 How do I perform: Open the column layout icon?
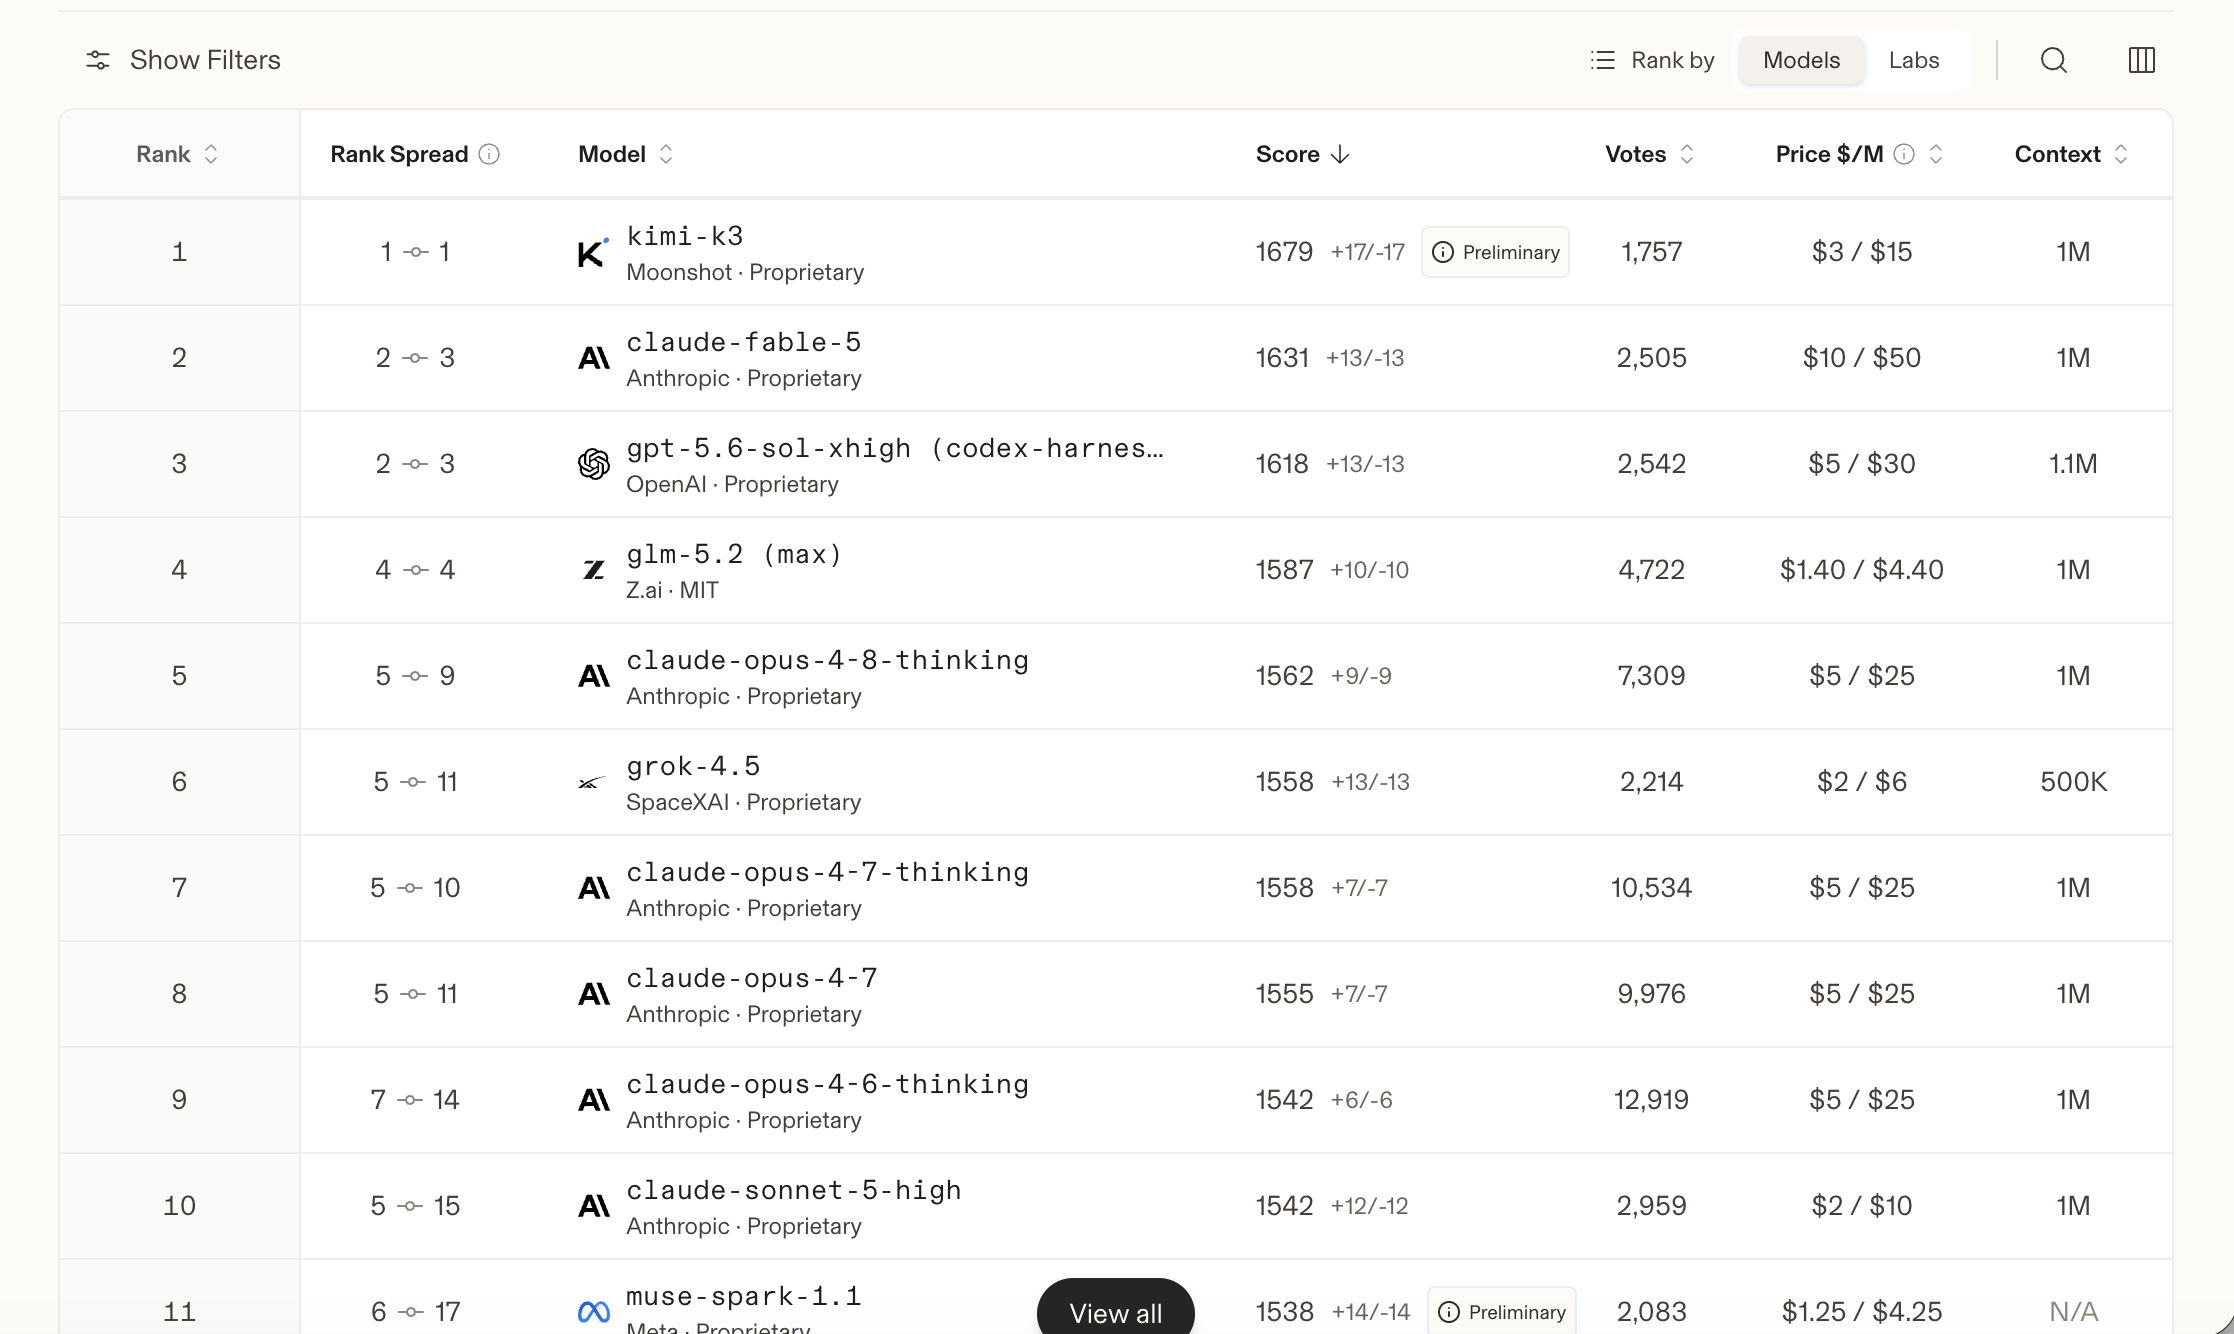point(2142,60)
